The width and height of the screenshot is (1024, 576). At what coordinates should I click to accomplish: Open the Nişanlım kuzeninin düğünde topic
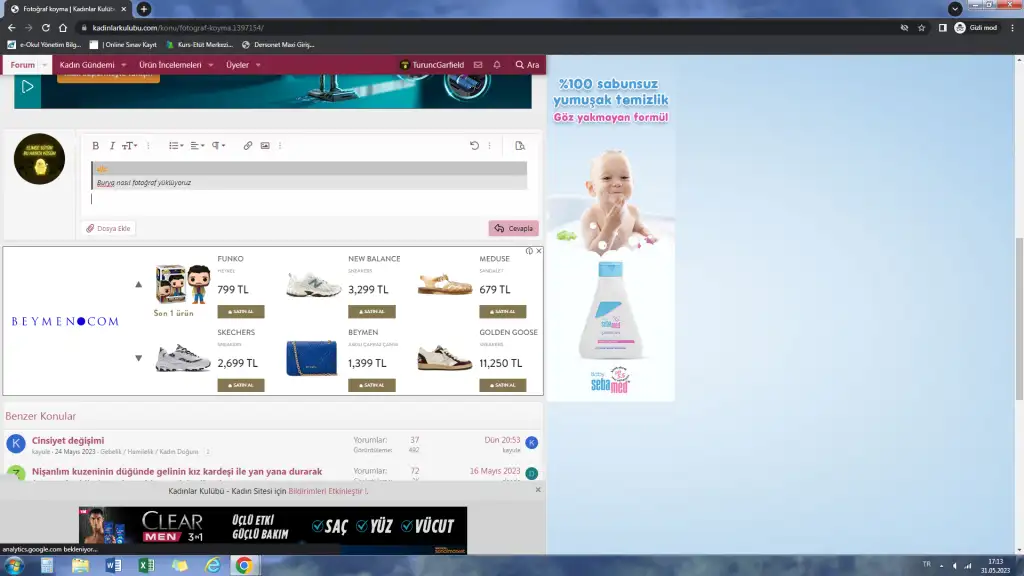(177, 472)
